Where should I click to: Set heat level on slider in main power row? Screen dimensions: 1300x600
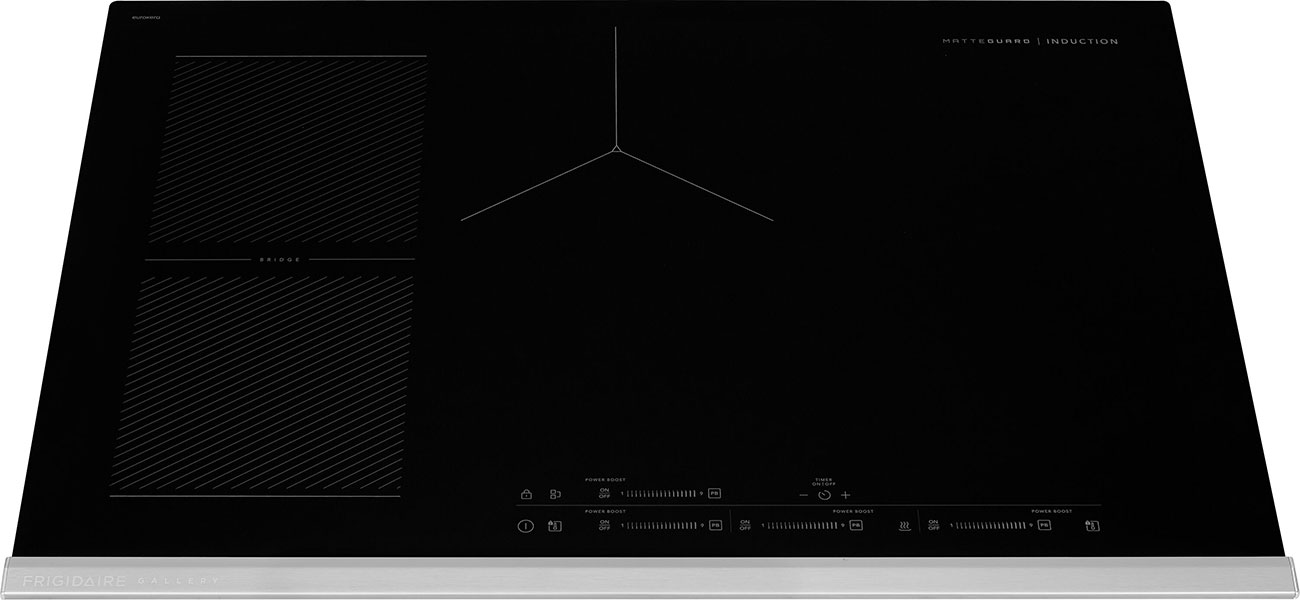(661, 525)
